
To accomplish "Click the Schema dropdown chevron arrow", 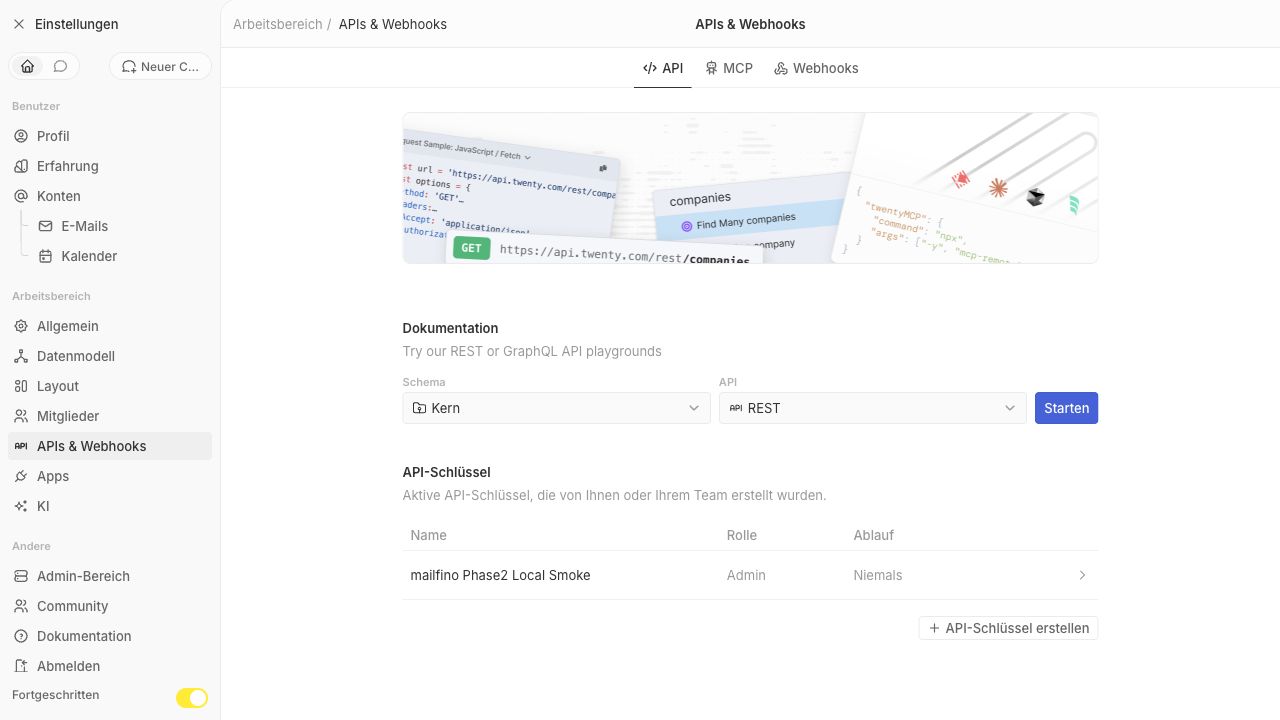I will (x=694, y=408).
